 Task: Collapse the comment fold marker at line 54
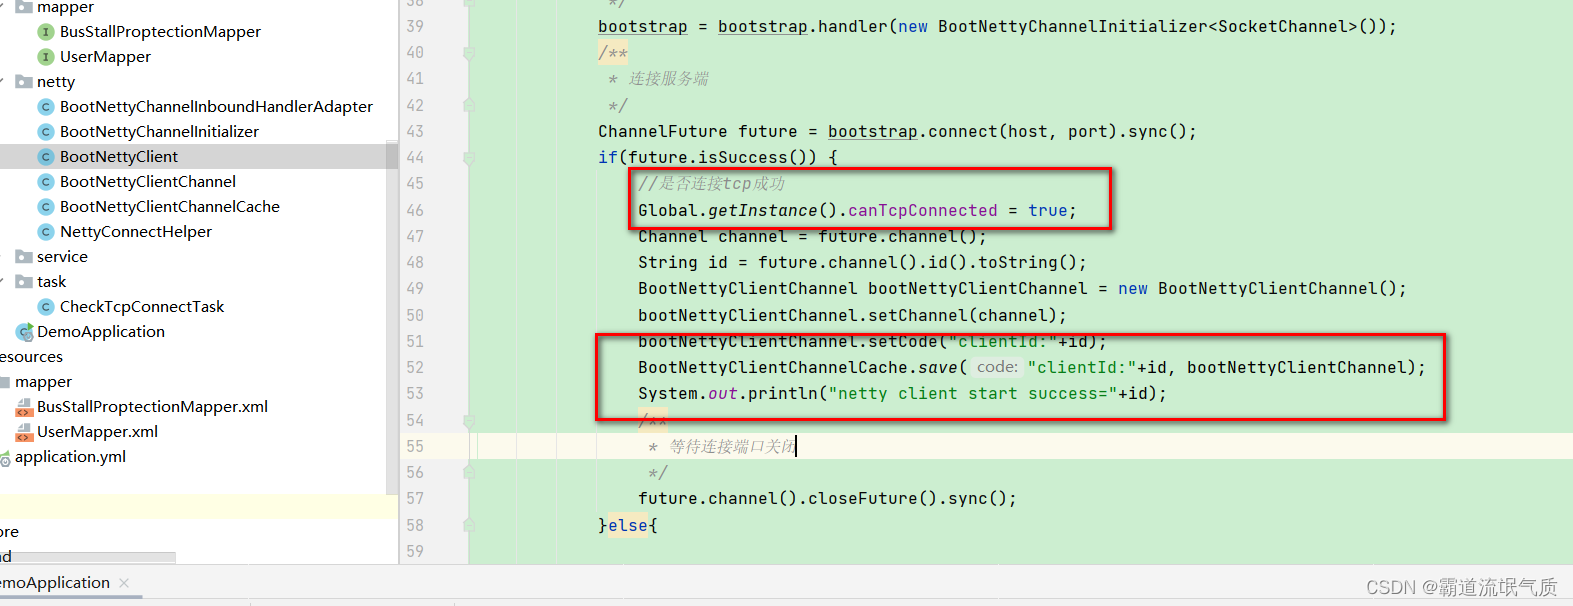tap(468, 420)
